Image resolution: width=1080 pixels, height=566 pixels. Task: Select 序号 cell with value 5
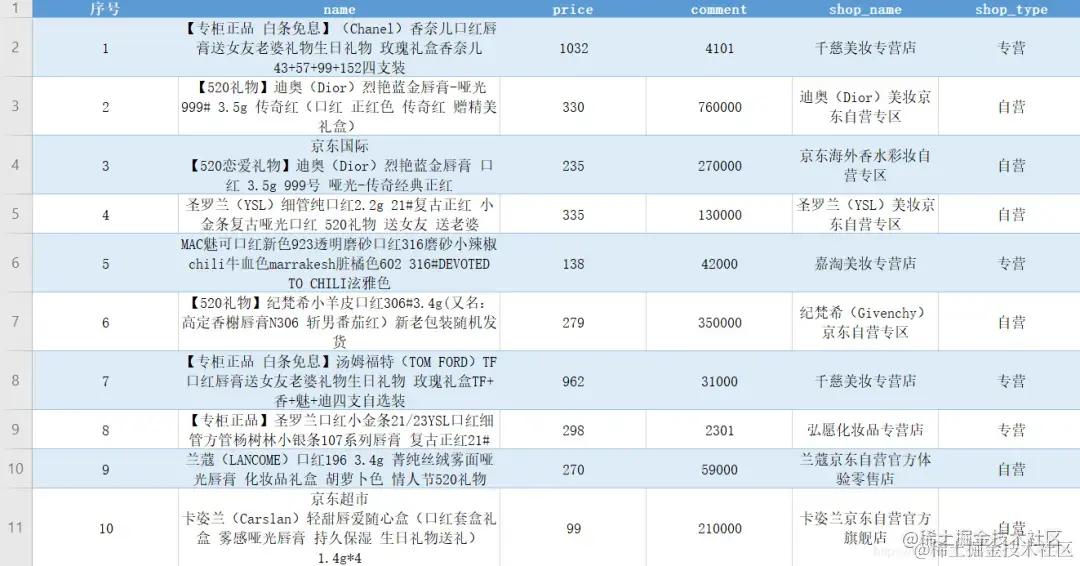coord(105,263)
